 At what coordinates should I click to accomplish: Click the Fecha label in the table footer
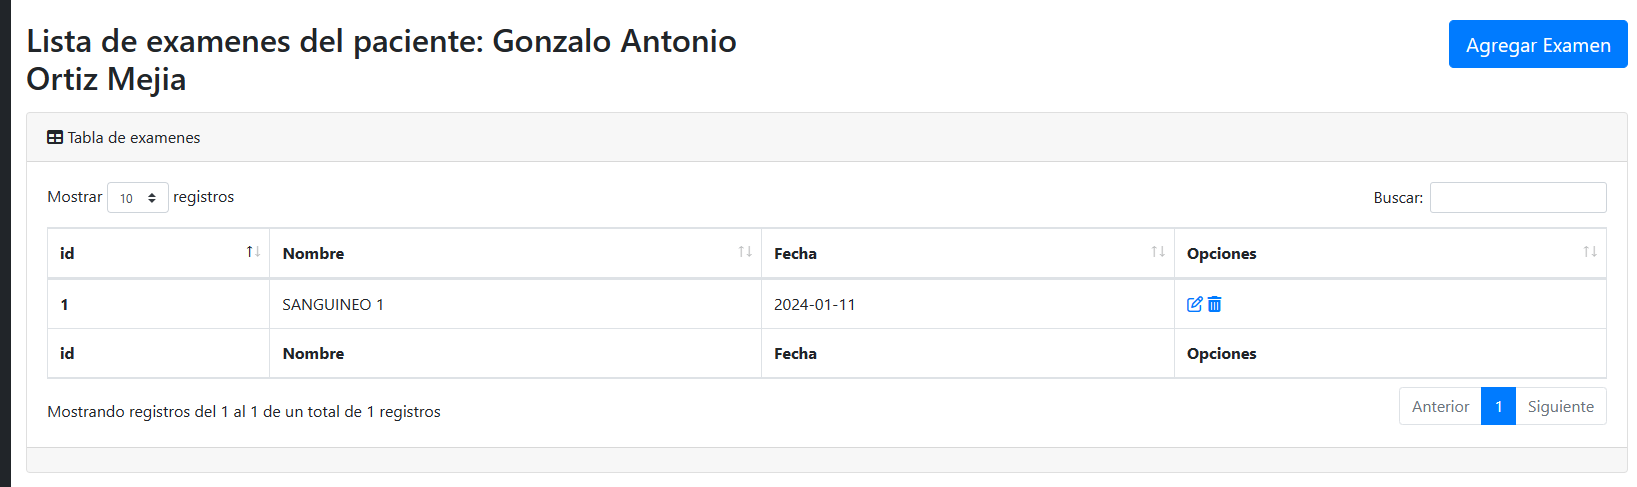[x=795, y=353]
